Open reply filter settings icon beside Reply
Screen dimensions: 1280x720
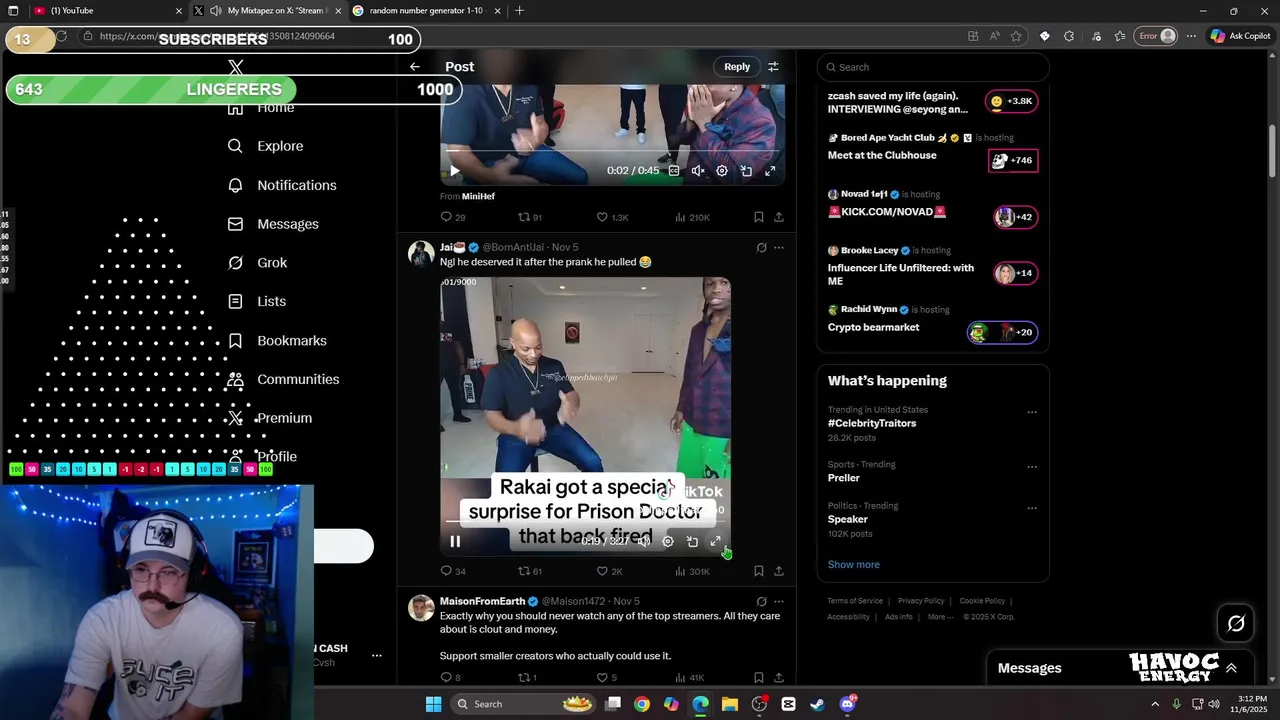coord(773,67)
